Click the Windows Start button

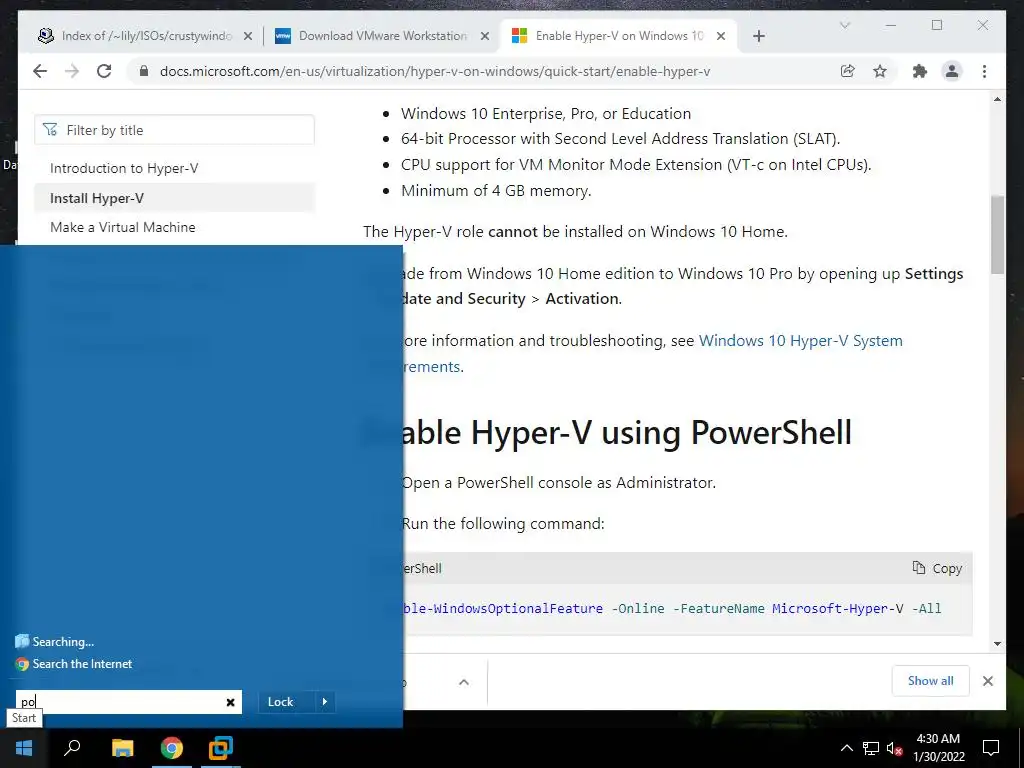point(24,747)
